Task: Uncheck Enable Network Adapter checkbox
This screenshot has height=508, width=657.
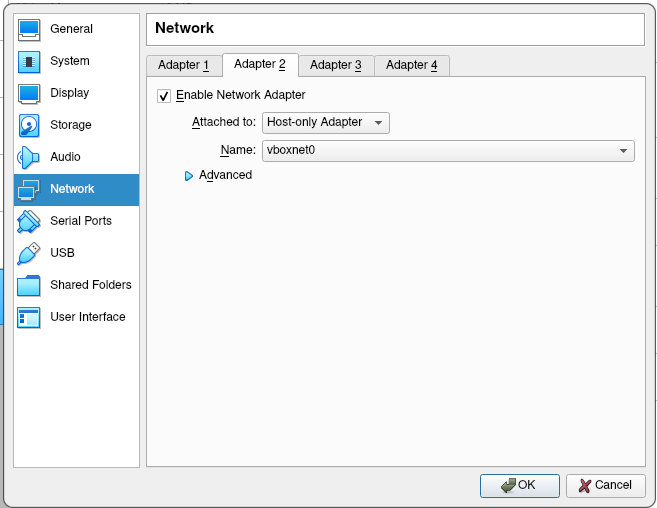Action: (x=164, y=96)
